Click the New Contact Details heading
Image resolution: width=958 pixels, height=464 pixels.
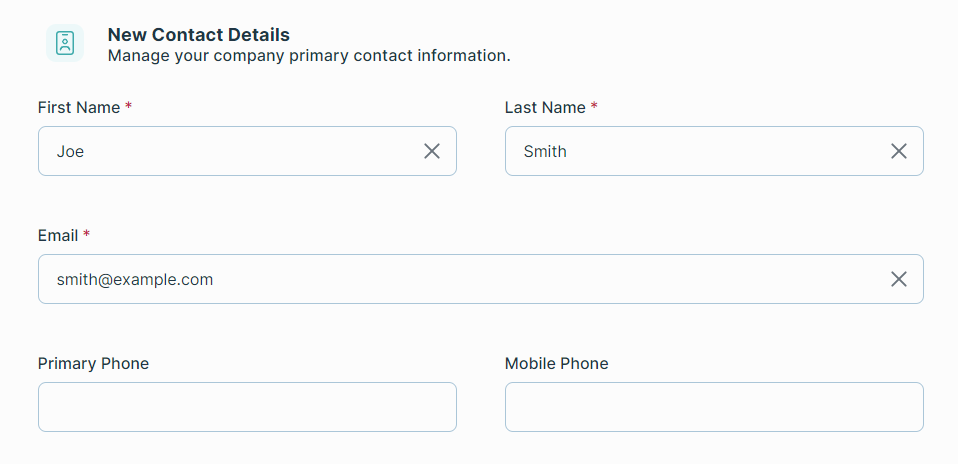[199, 36]
